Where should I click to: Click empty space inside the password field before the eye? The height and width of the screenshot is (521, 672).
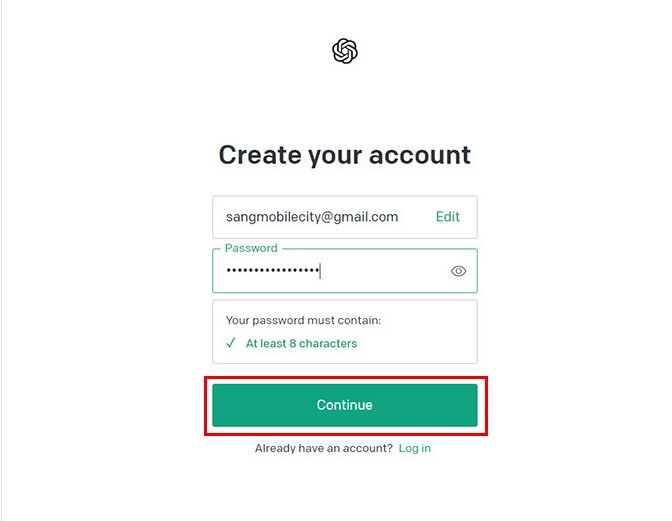click(384, 271)
